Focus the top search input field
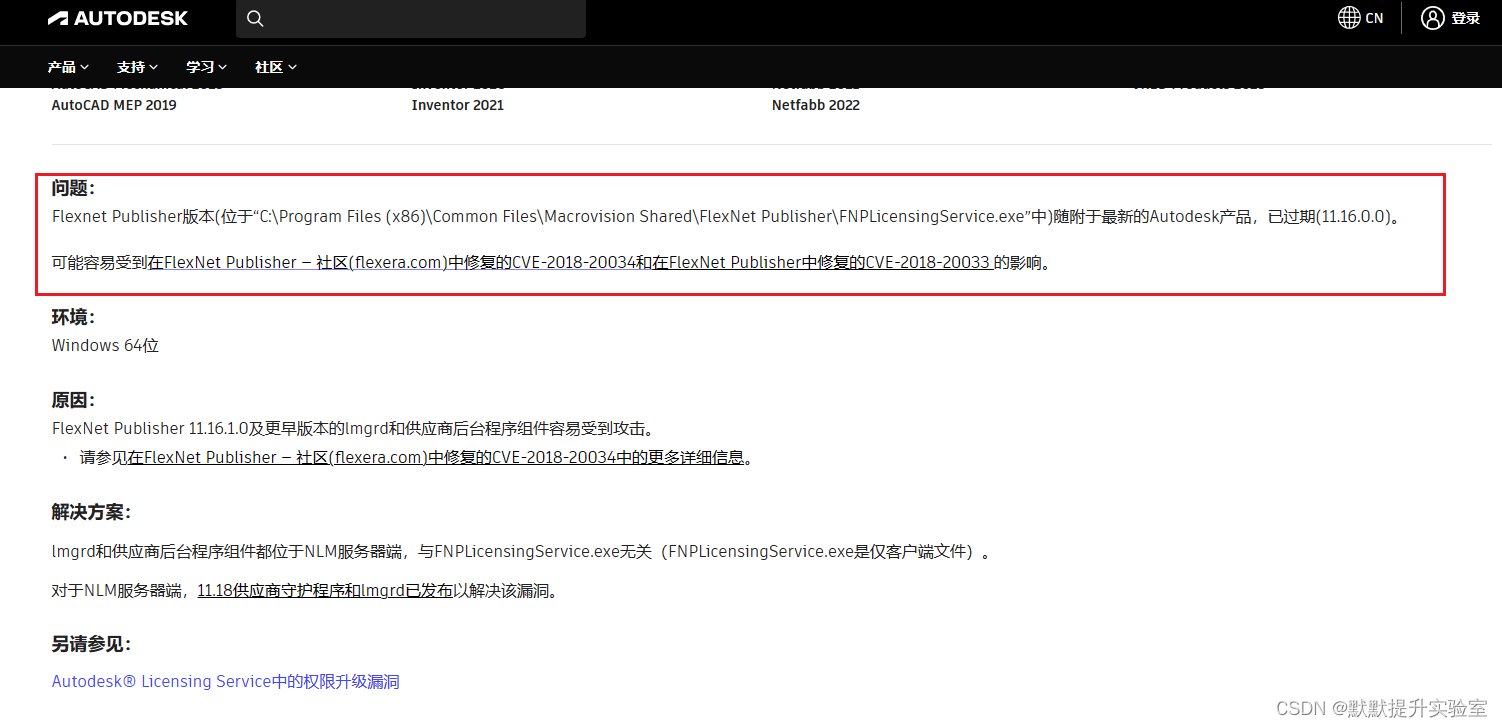 click(x=411, y=19)
